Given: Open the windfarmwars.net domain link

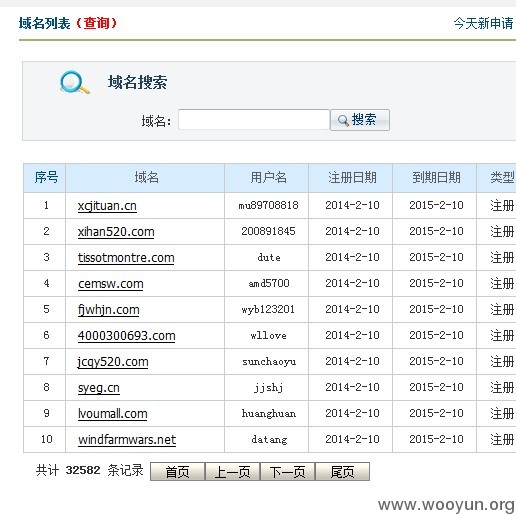Looking at the screenshot, I should [127, 440].
